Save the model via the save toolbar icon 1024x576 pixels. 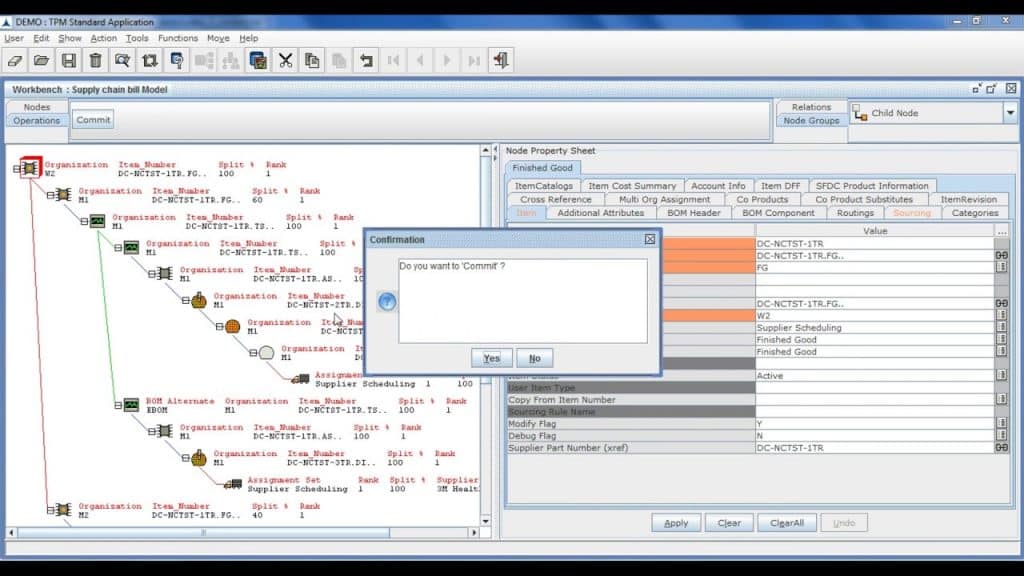(68, 61)
